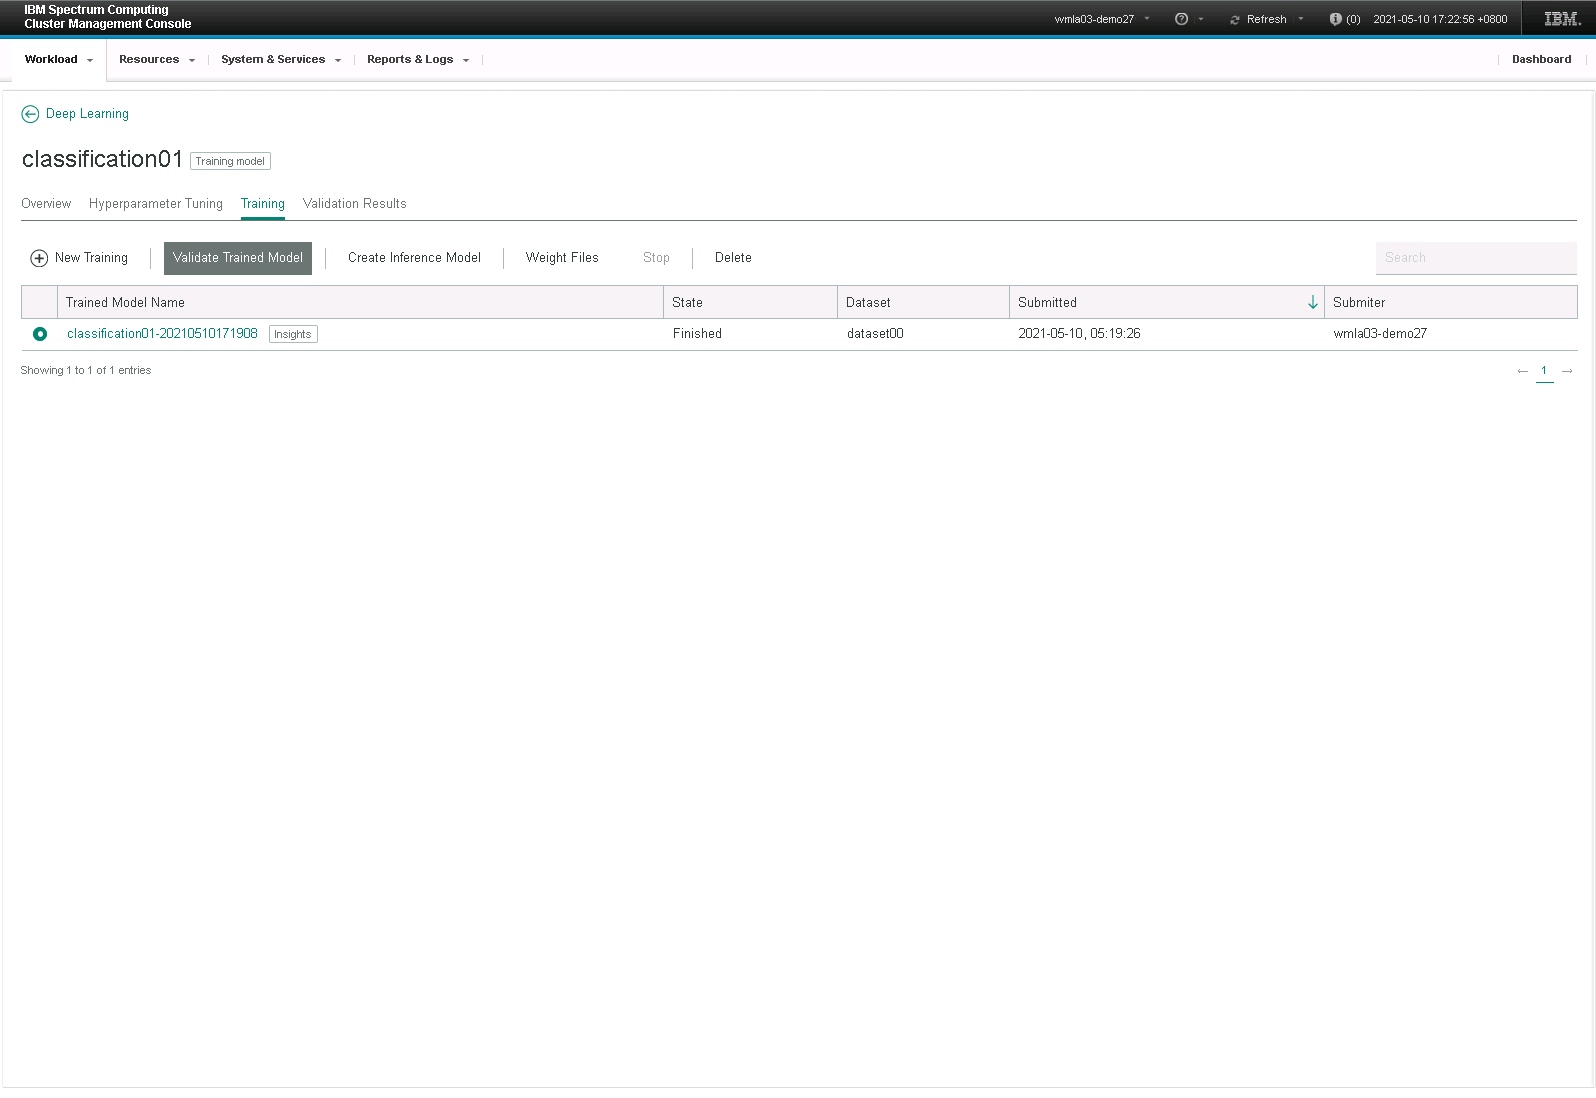Screen dimensions: 1596x1098
Task: Open the System & Services dropdown
Action: pyautogui.click(x=281, y=59)
